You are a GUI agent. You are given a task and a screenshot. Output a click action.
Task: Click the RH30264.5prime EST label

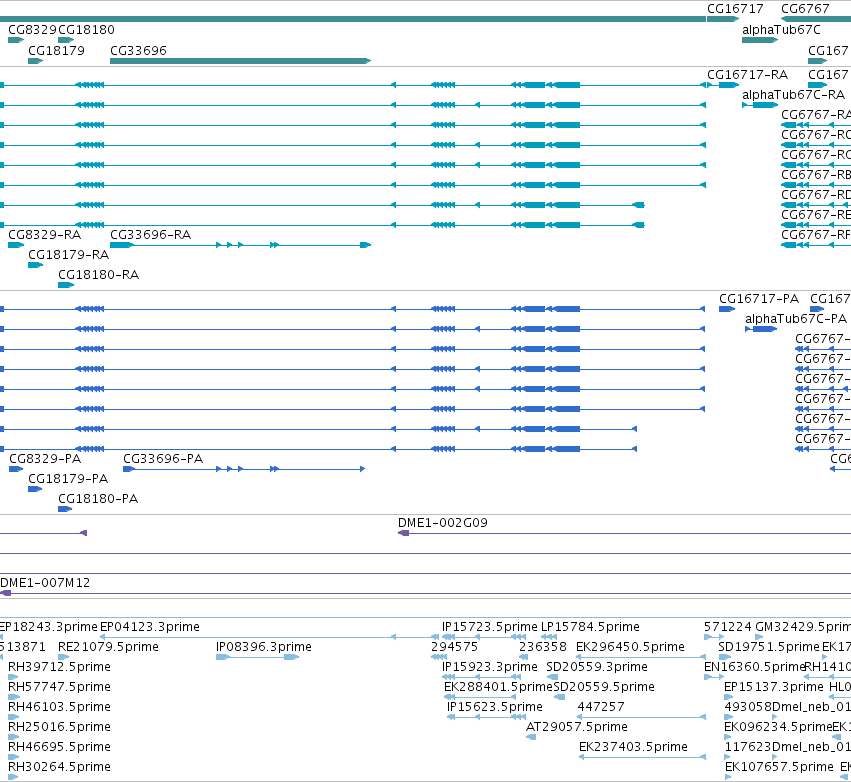point(59,767)
